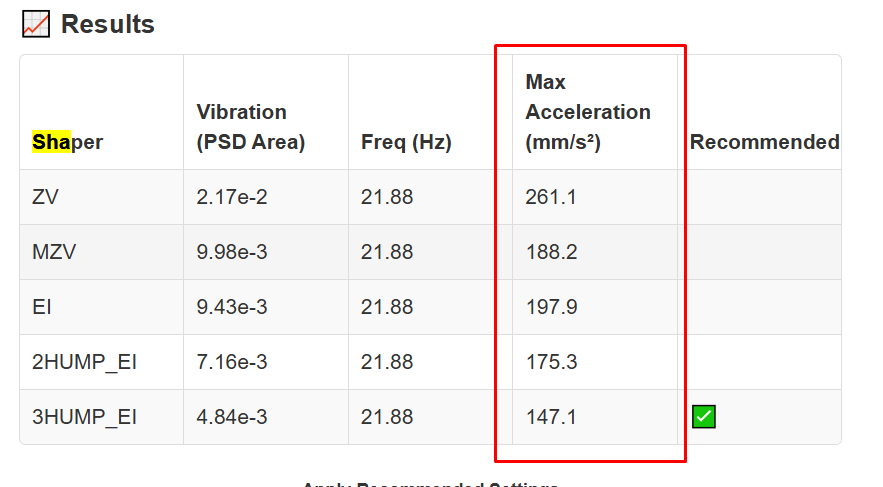
Task: Select the 2HUMP_EI shaper cell
Action: click(x=84, y=362)
